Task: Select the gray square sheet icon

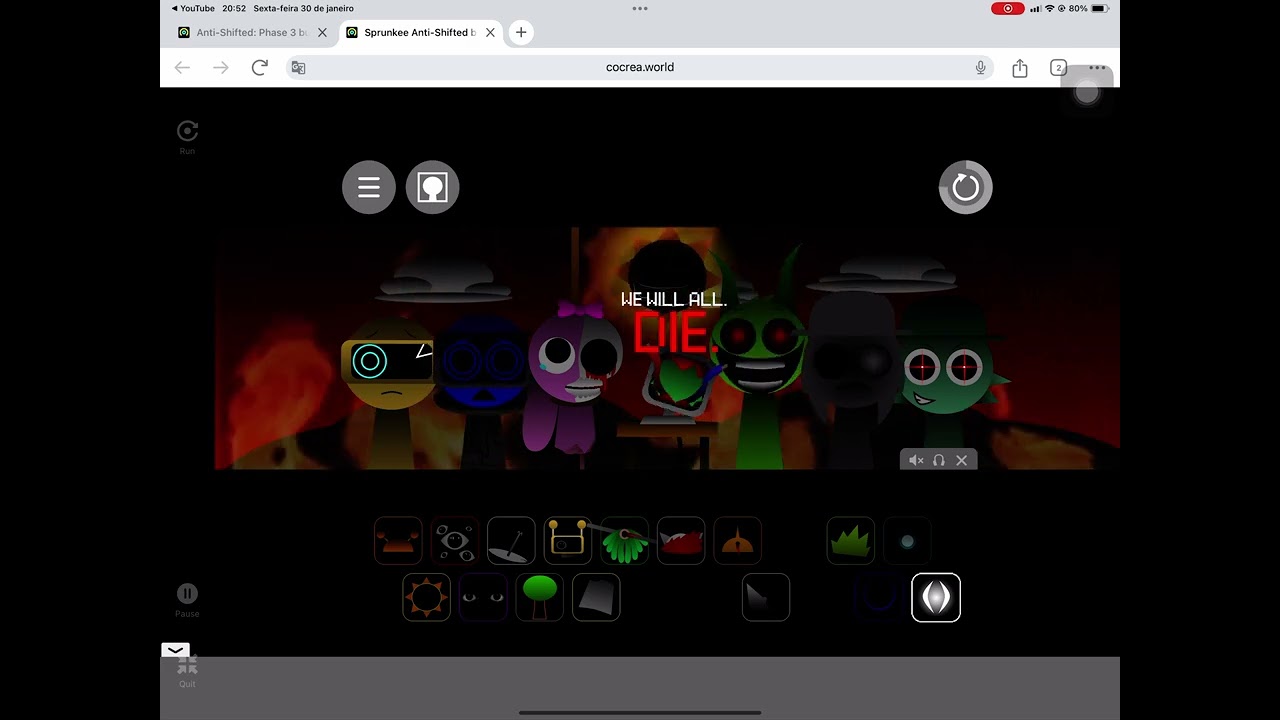Action: 596,597
